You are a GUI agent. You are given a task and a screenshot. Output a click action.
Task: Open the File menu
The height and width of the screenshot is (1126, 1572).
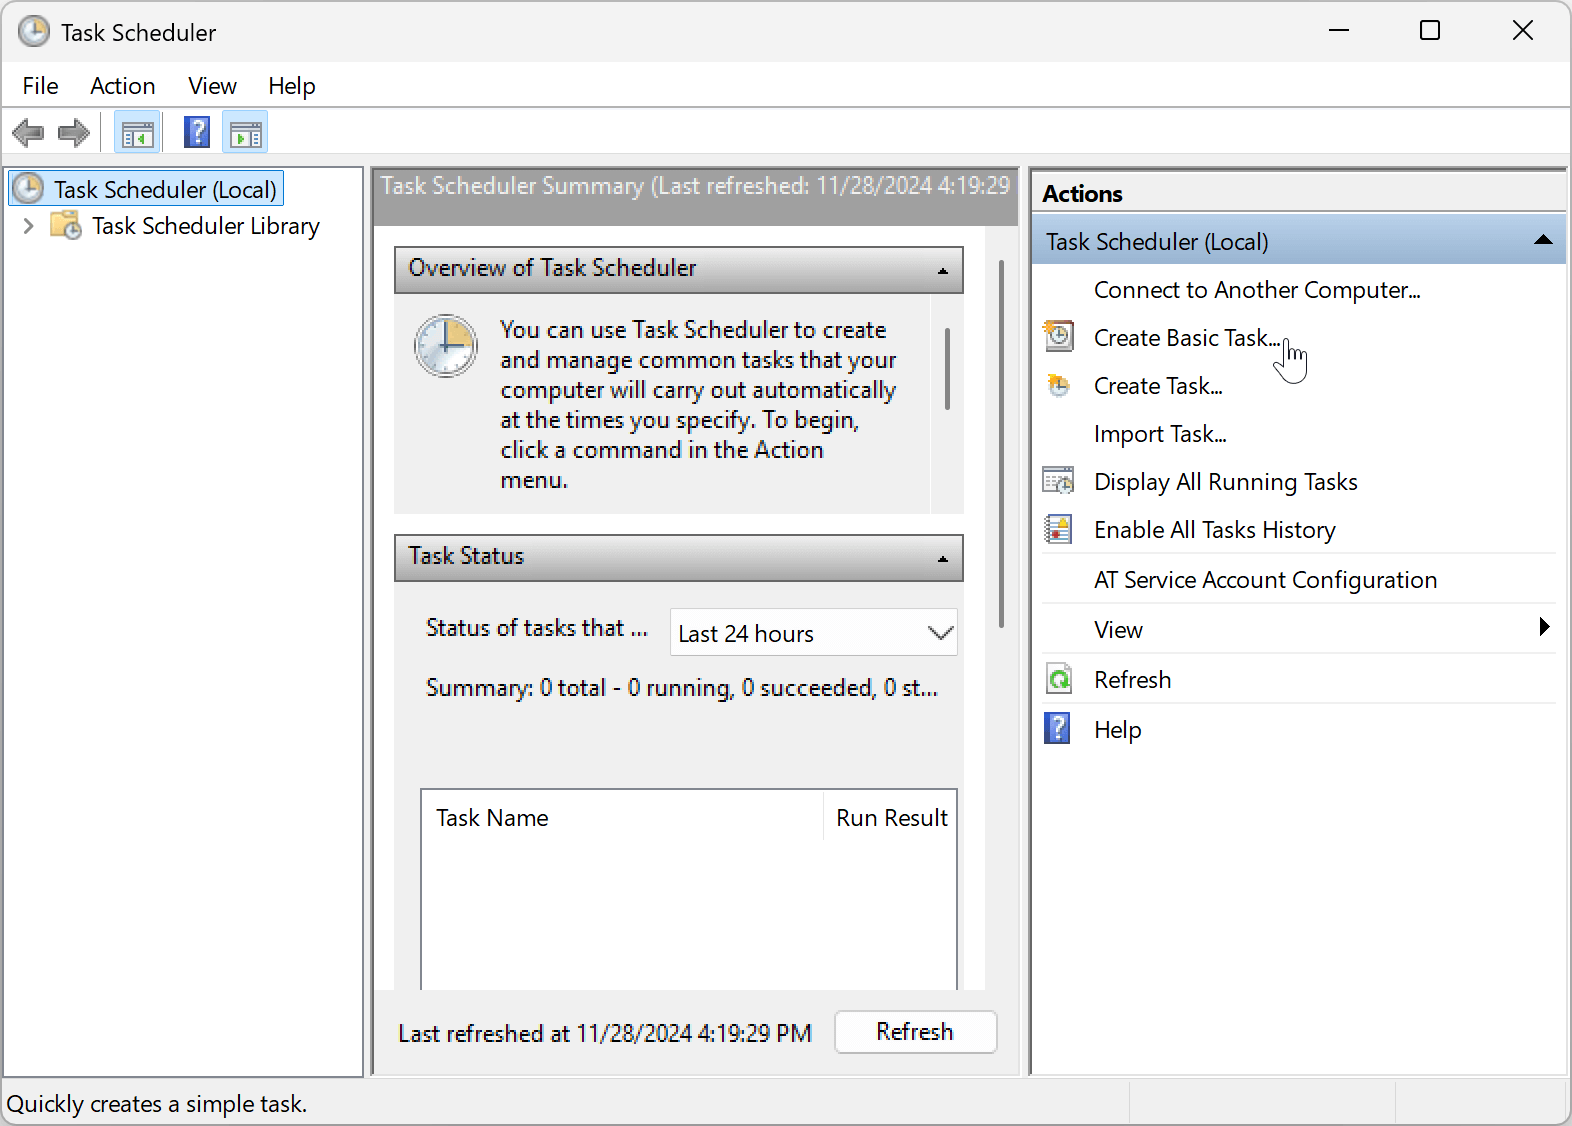[x=41, y=86]
